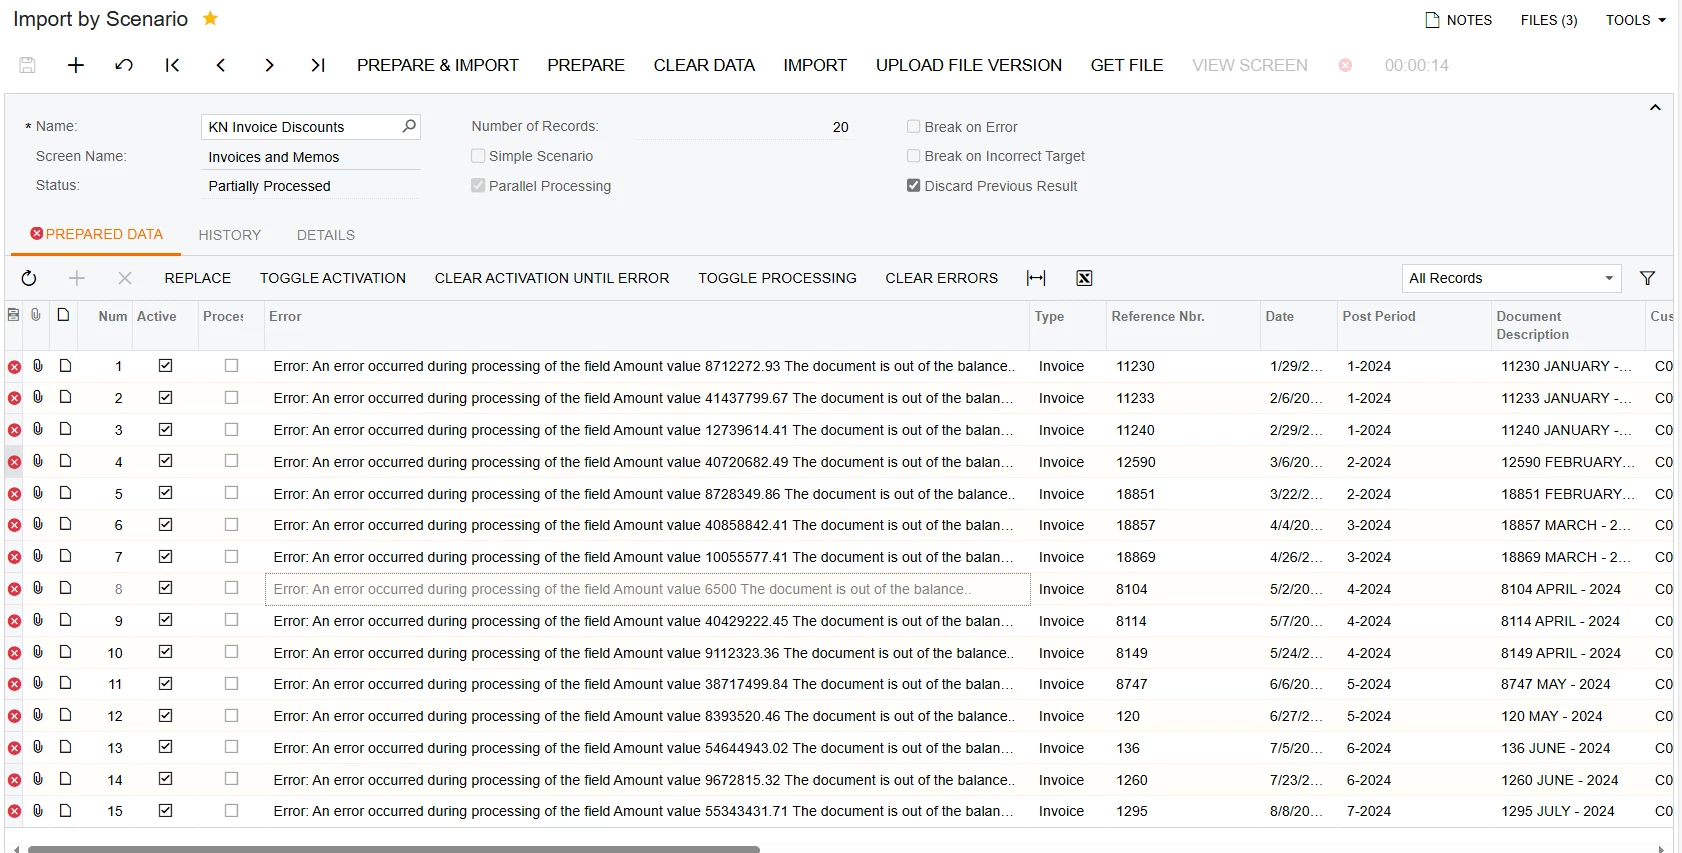Go to next record arrow

(x=269, y=65)
